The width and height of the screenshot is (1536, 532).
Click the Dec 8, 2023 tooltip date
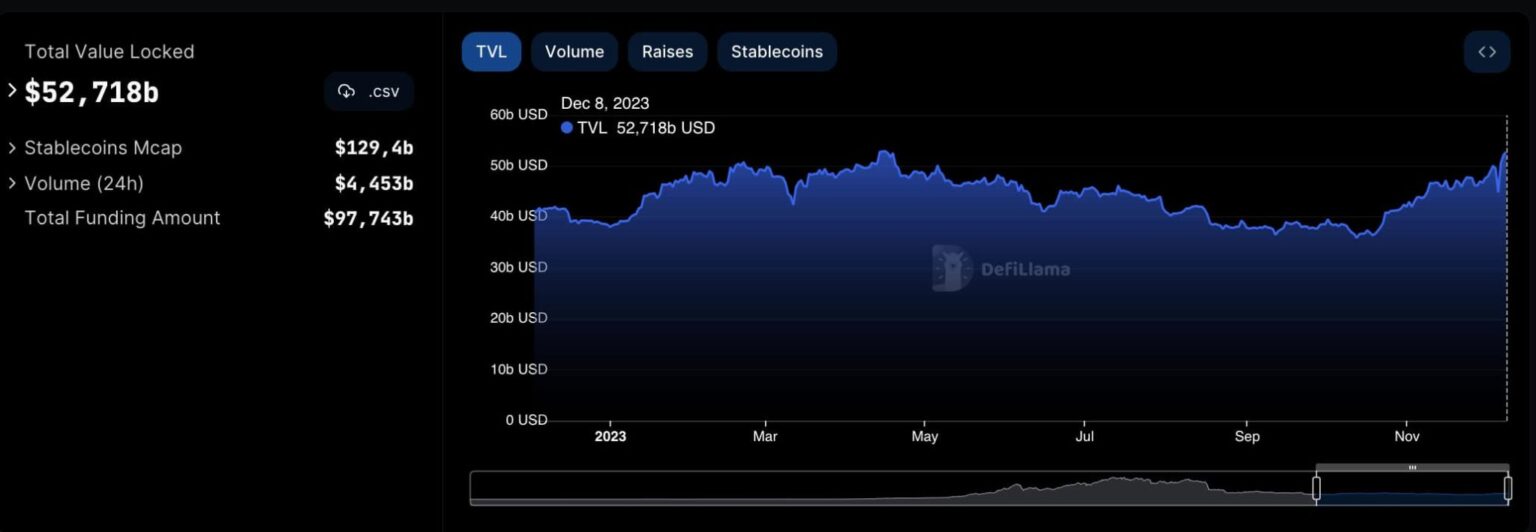coord(605,103)
